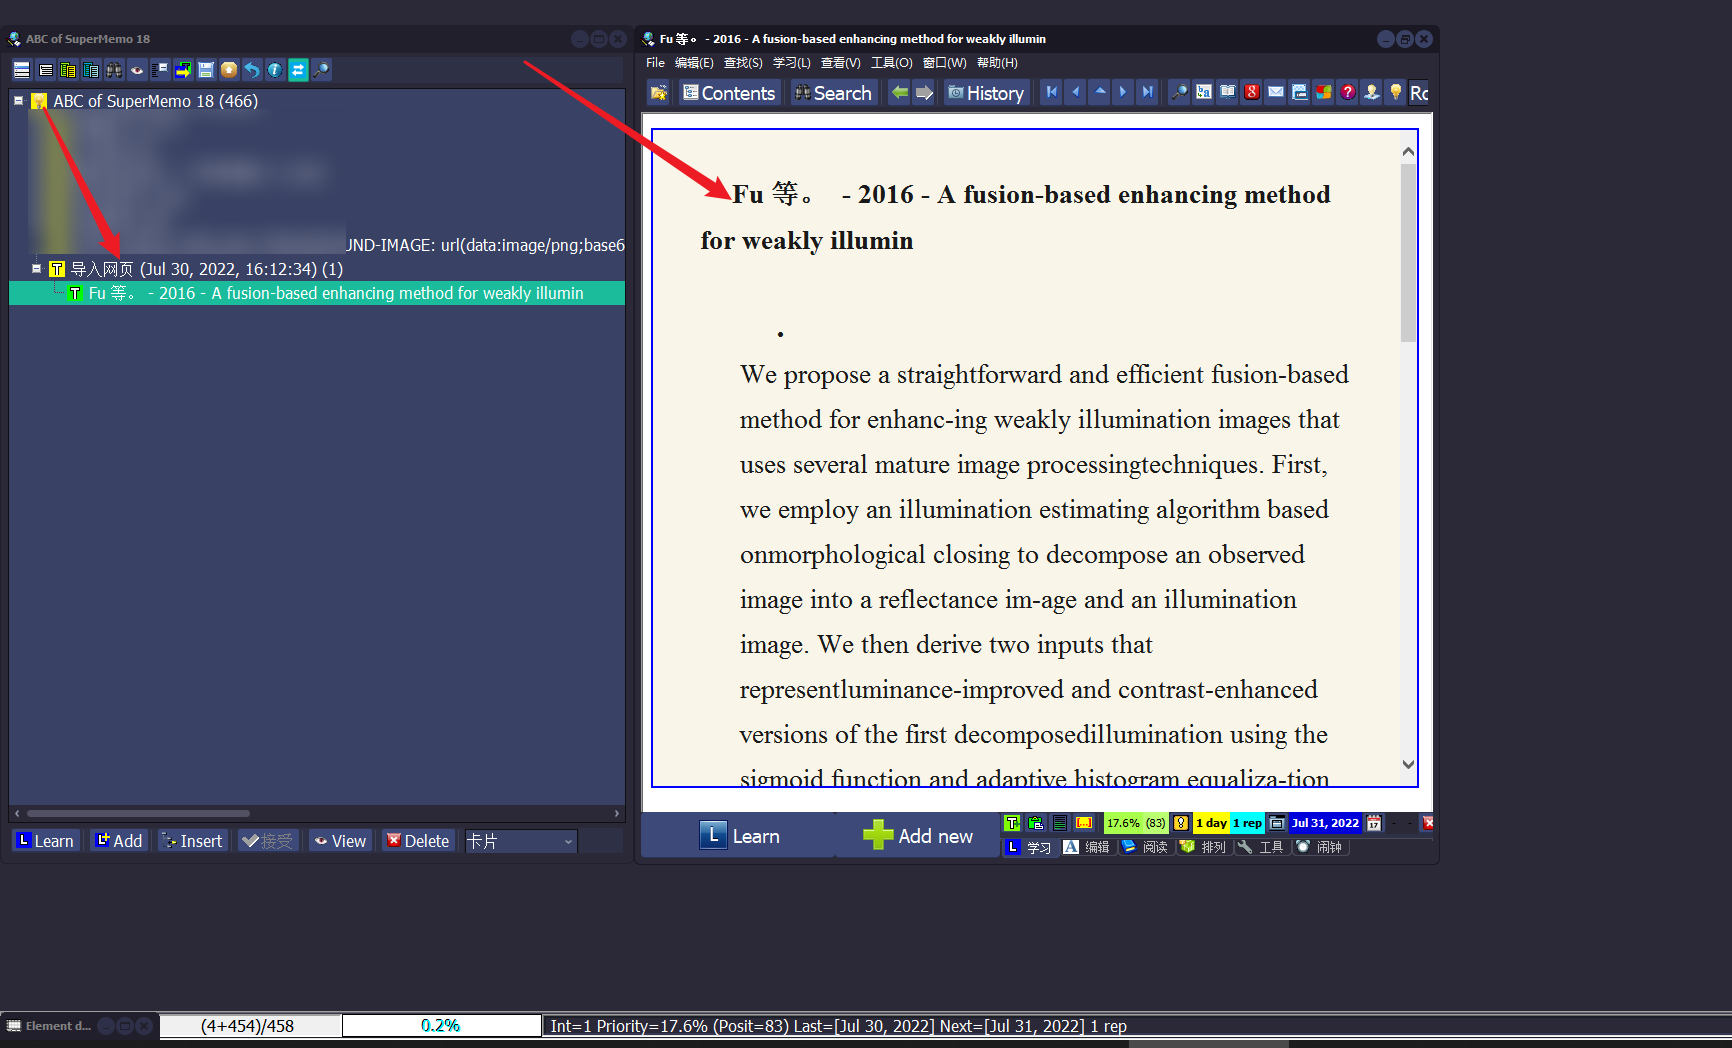1732x1048 pixels.
Task: Toggle the eye visibility icon in the toolbar
Action: point(137,69)
